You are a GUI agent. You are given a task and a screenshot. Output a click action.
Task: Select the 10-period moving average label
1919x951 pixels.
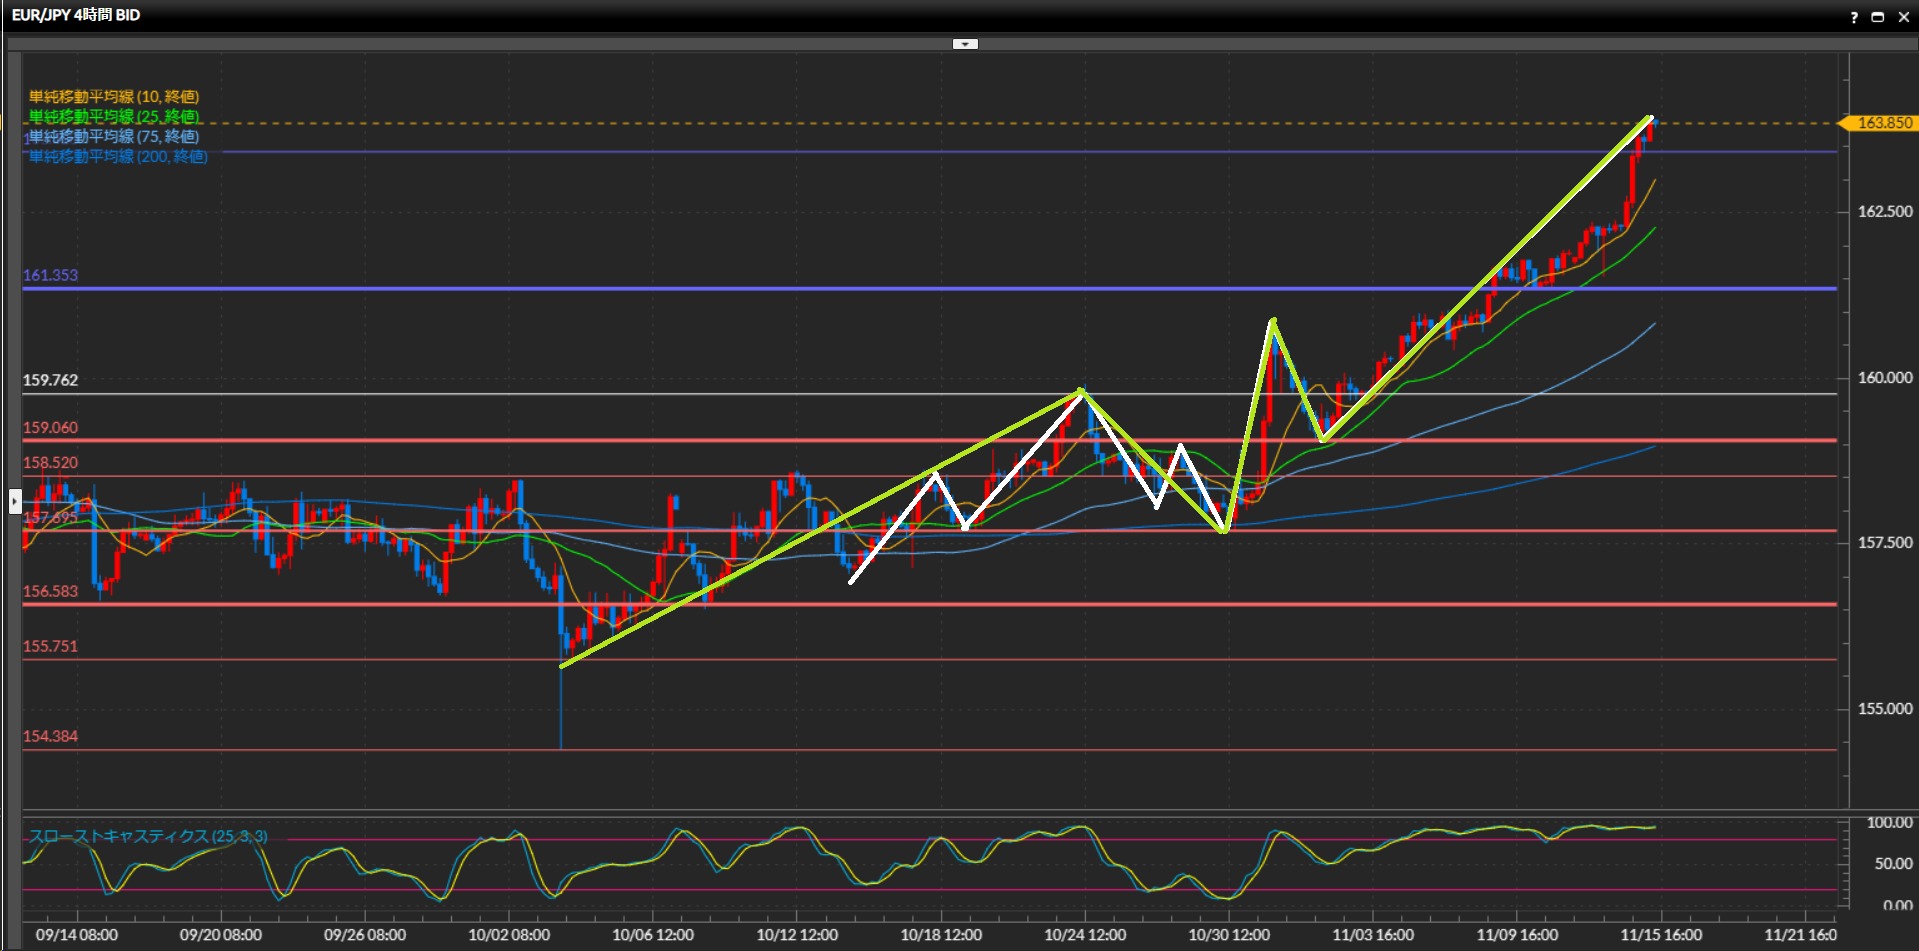click(x=114, y=97)
